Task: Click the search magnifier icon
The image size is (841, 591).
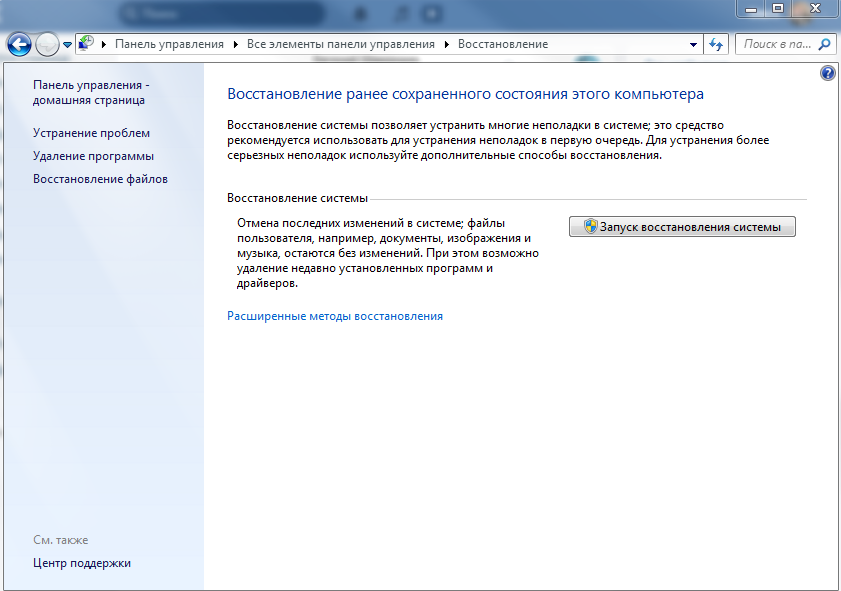Action: tap(825, 44)
